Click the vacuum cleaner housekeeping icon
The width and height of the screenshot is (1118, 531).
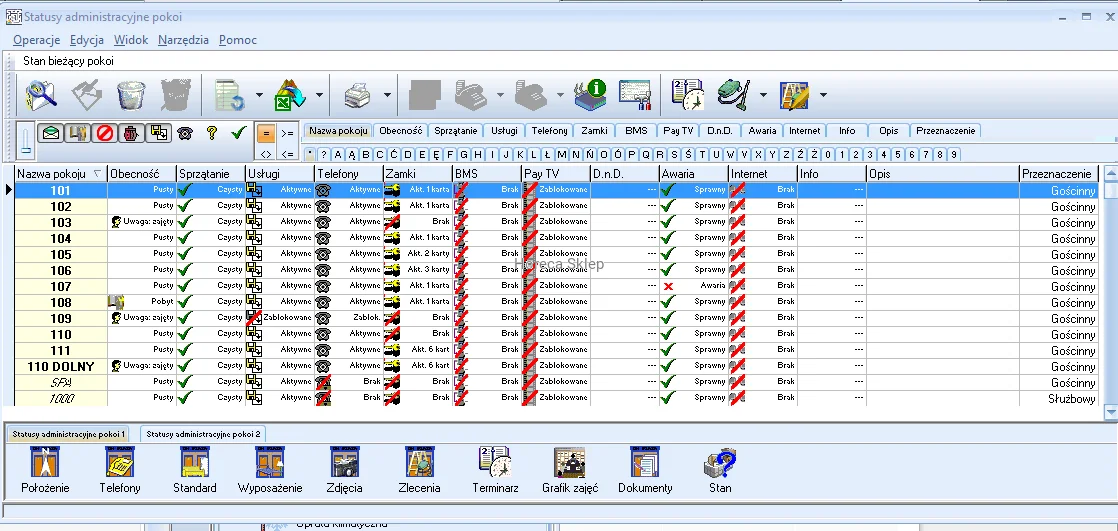pyautogui.click(x=735, y=96)
